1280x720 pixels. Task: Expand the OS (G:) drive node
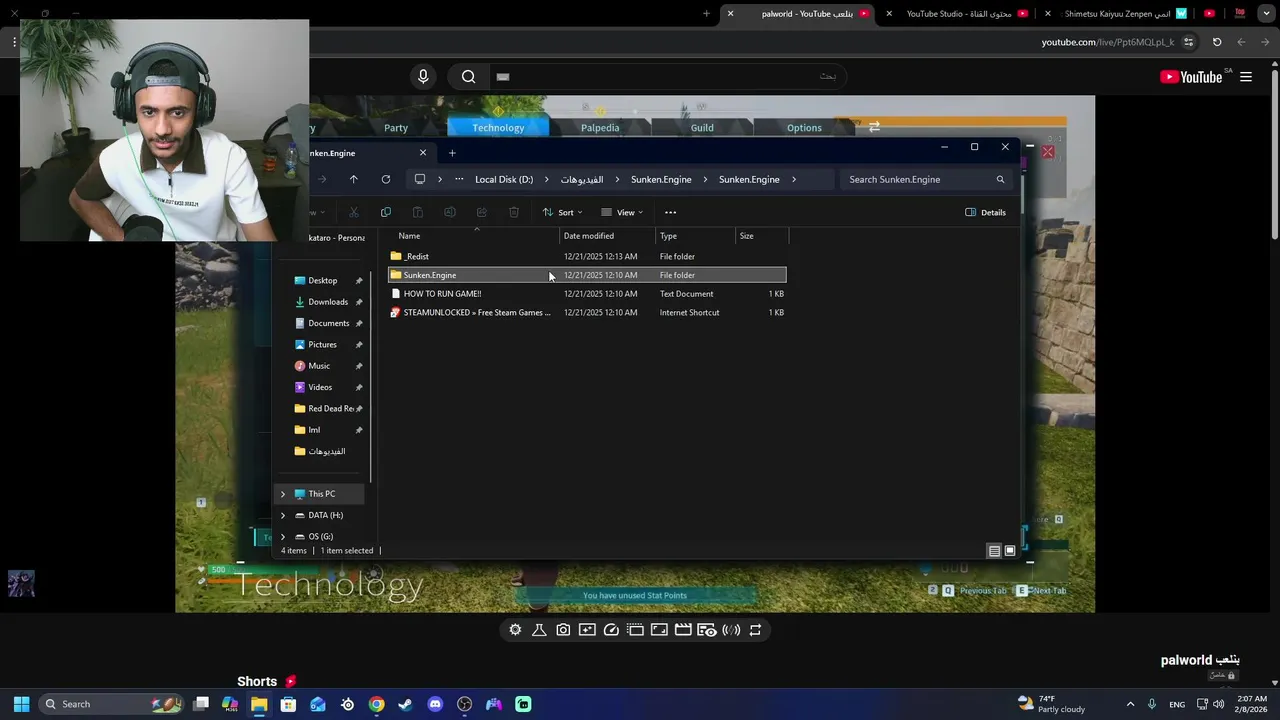pos(283,537)
